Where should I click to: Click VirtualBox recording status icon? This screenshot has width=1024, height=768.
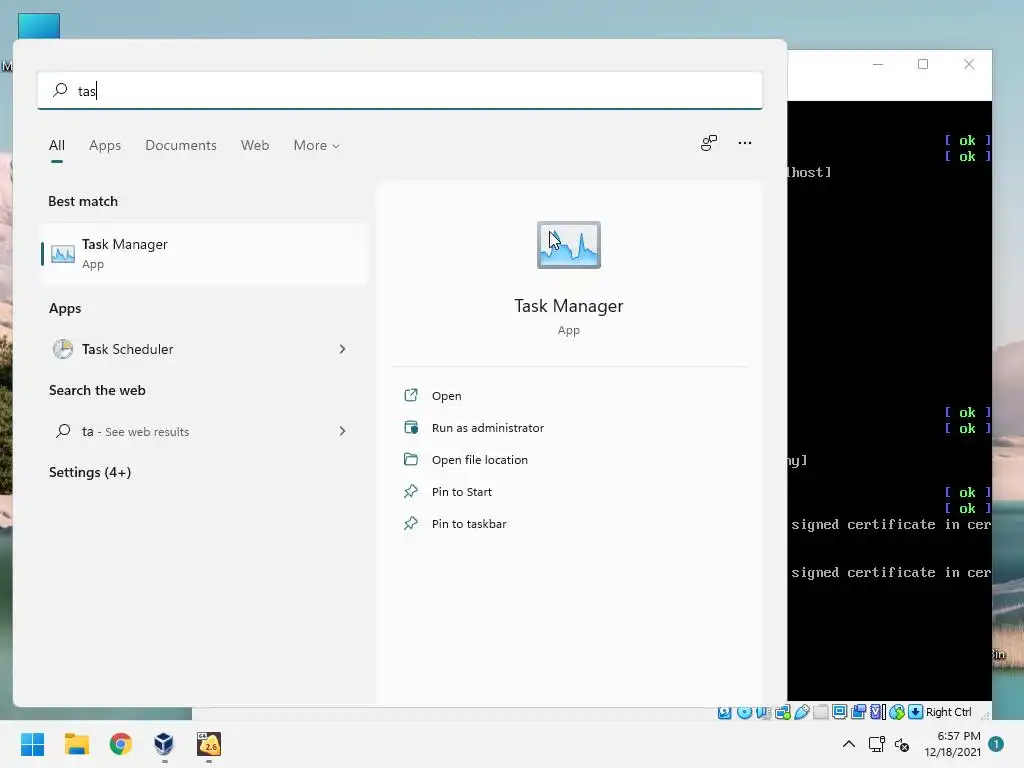[x=858, y=712]
